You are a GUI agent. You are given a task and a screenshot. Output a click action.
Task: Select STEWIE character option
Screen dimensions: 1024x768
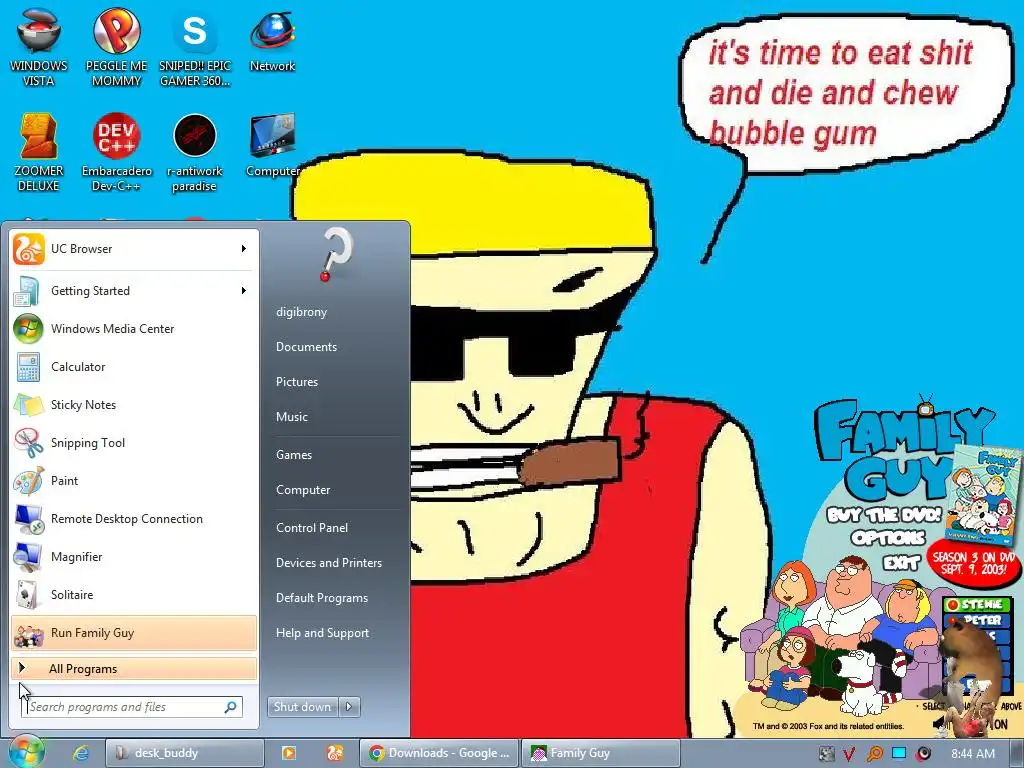pos(976,605)
